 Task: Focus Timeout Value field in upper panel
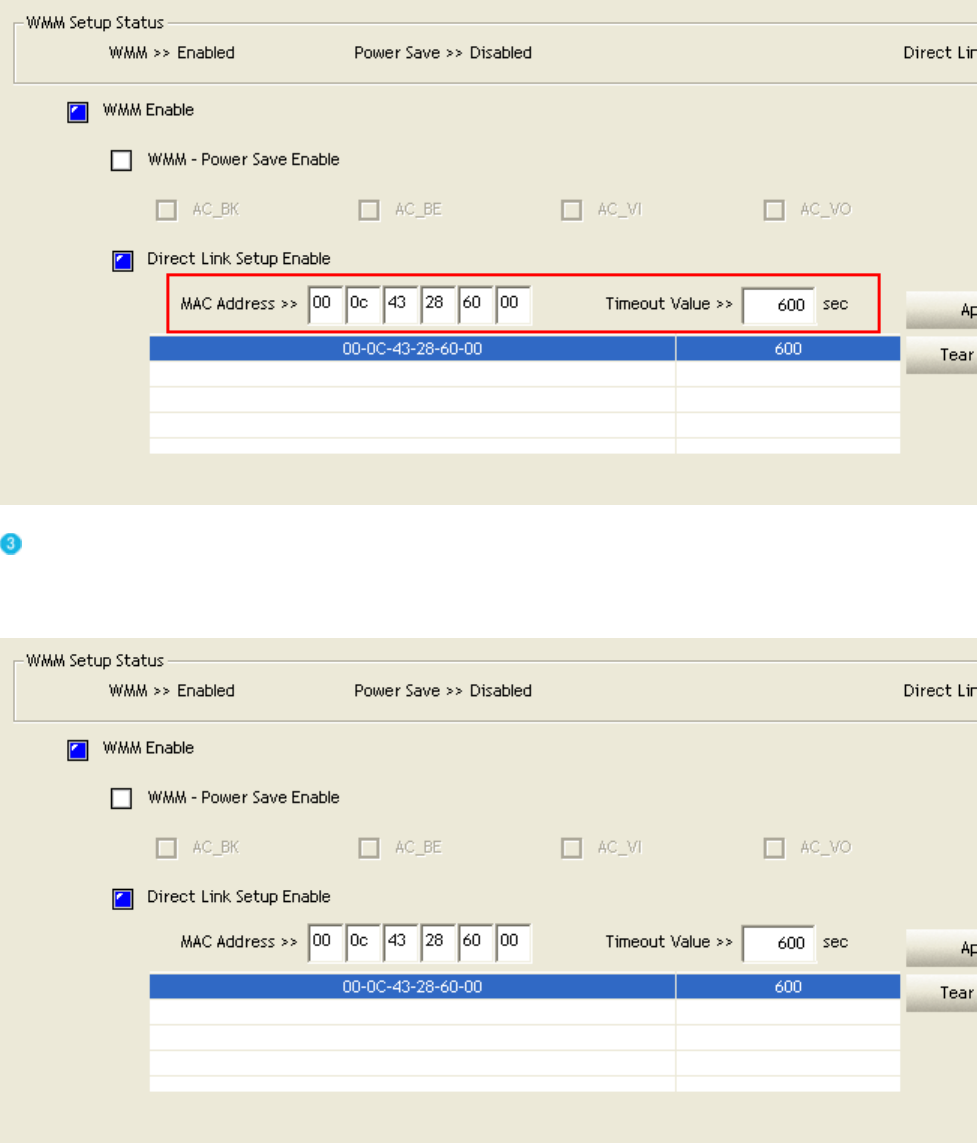tap(778, 305)
